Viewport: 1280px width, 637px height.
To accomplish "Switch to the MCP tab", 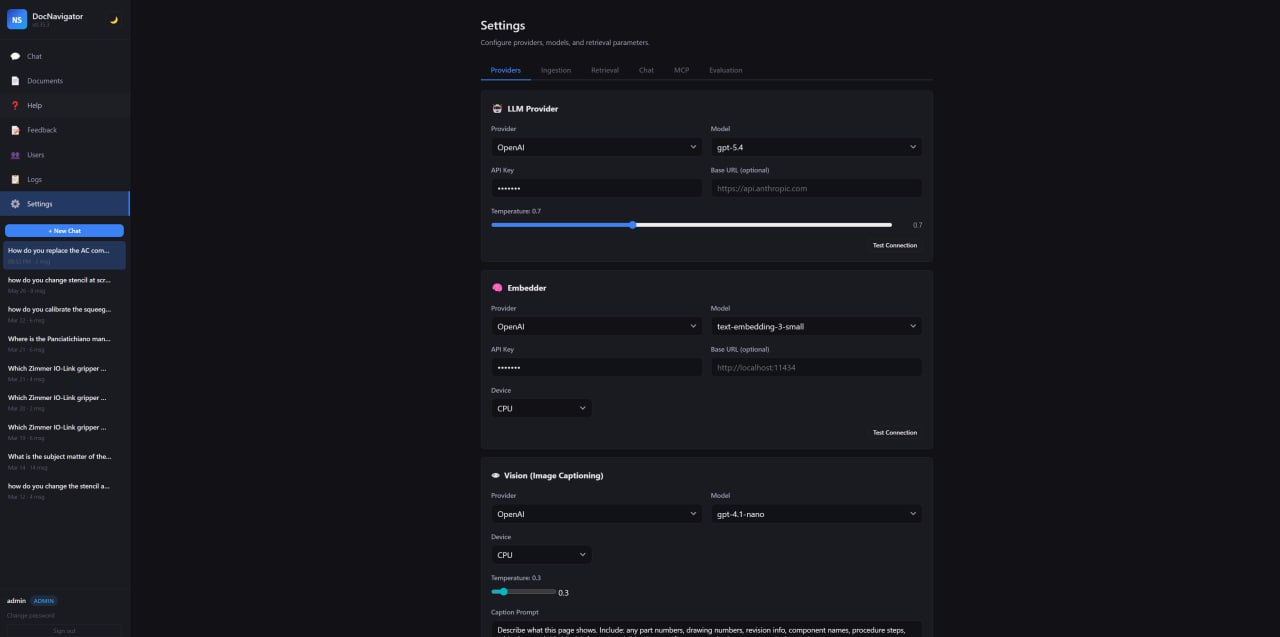I will [681, 70].
